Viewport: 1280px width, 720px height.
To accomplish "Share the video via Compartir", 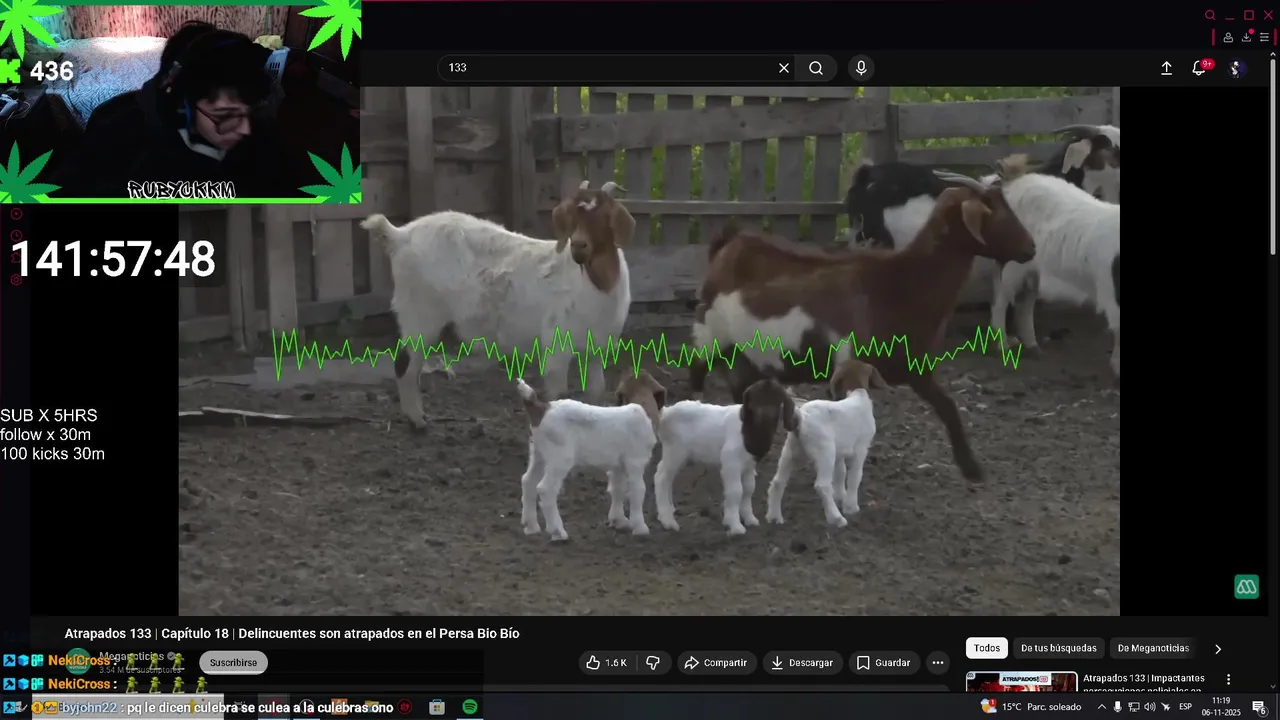I will click(715, 662).
